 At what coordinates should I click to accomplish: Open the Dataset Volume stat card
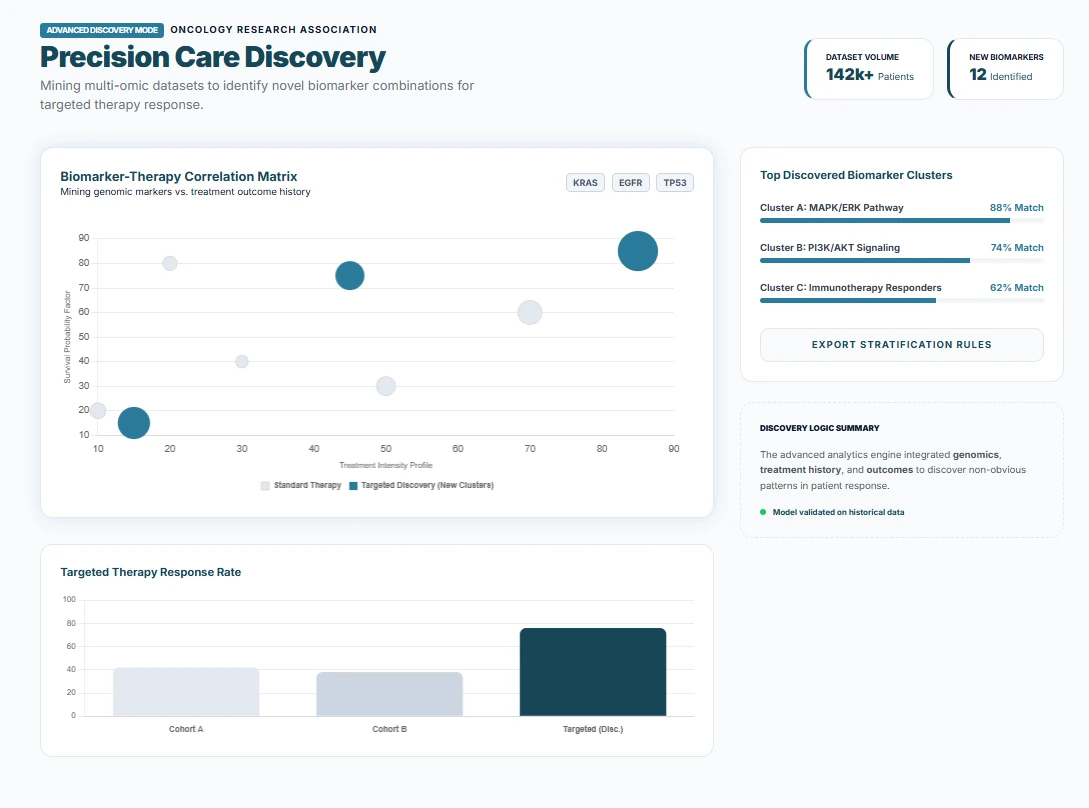[868, 68]
